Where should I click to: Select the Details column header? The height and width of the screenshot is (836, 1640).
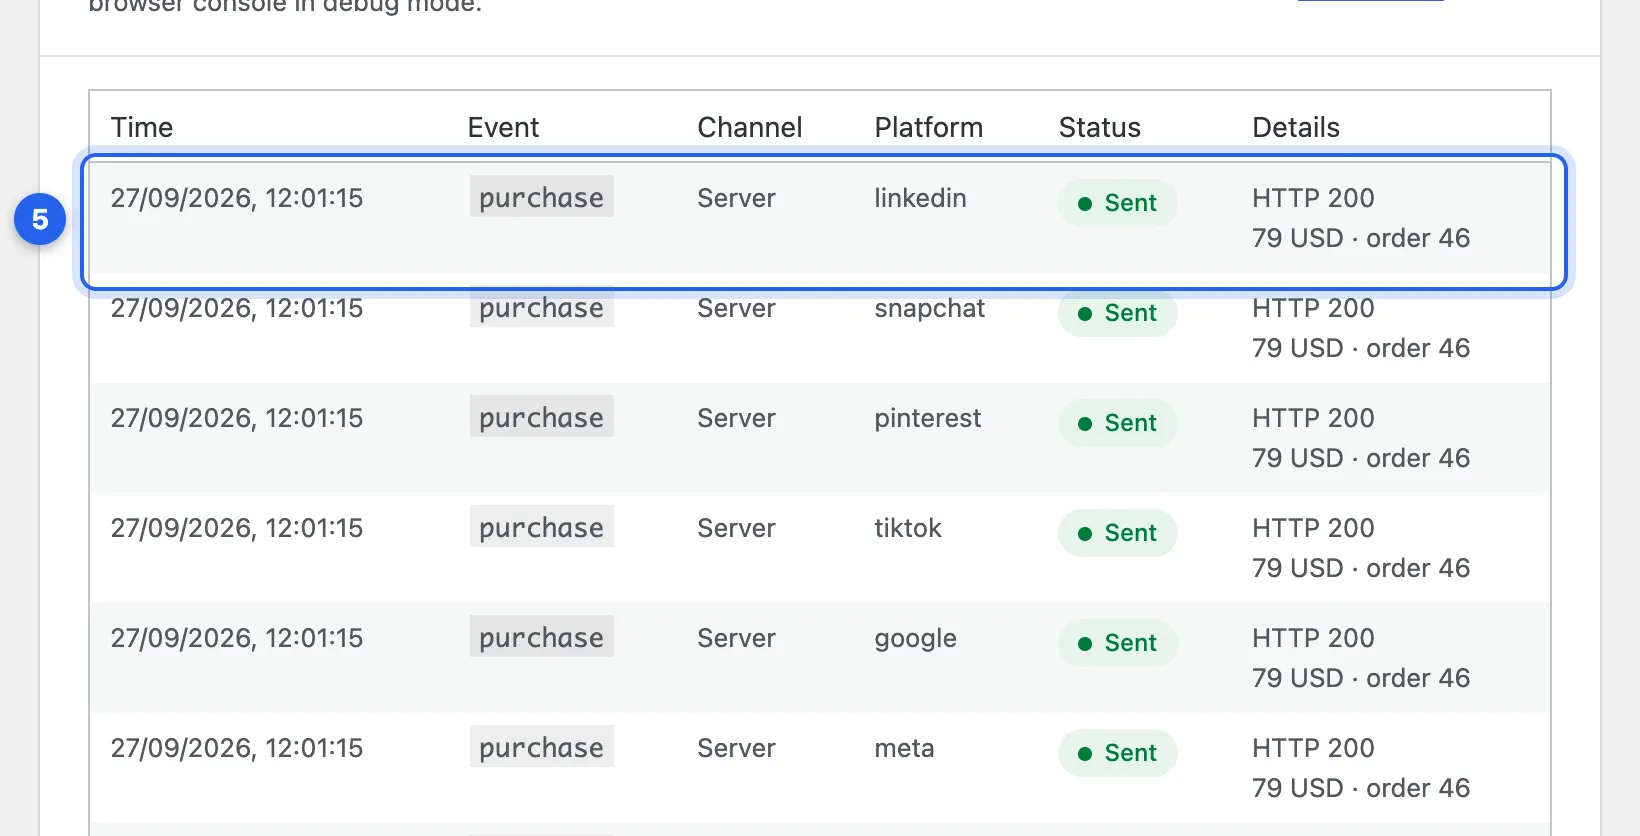click(1296, 128)
